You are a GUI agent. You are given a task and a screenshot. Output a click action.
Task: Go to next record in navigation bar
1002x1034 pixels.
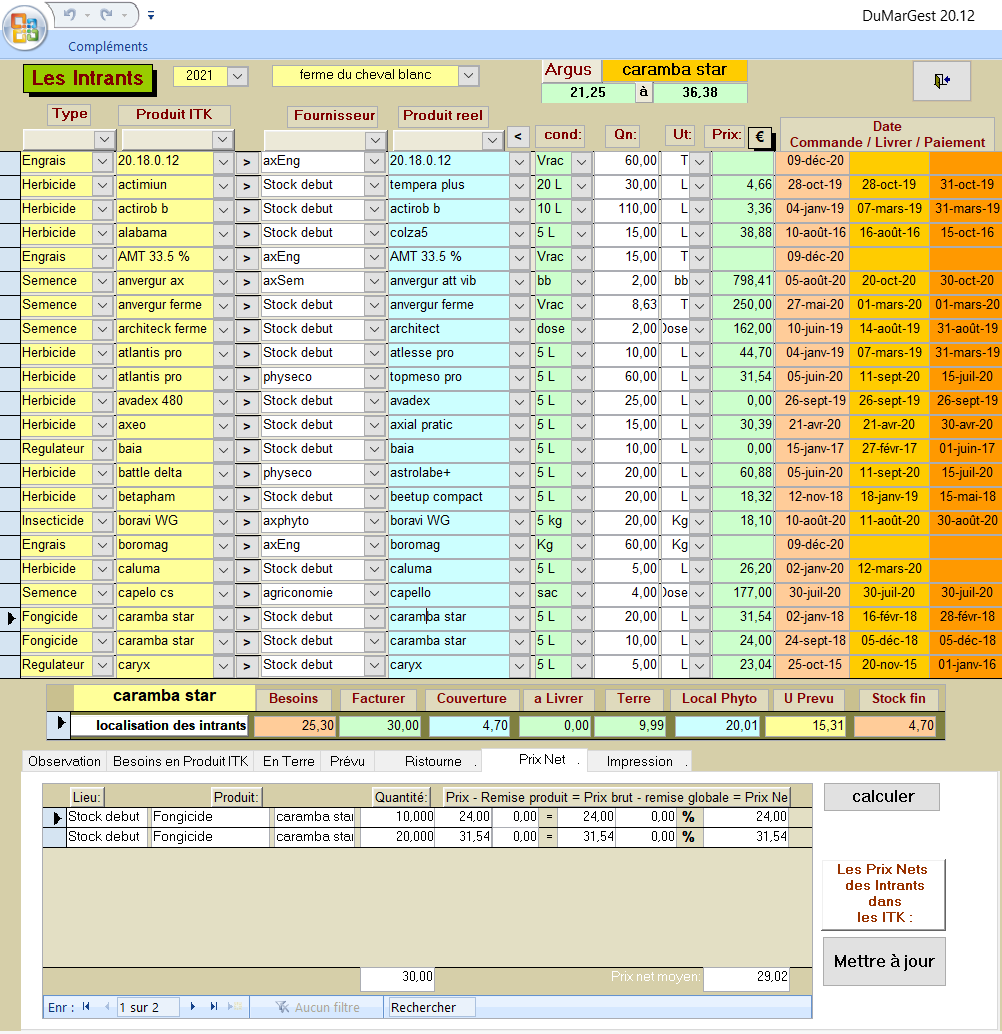pos(193,1006)
